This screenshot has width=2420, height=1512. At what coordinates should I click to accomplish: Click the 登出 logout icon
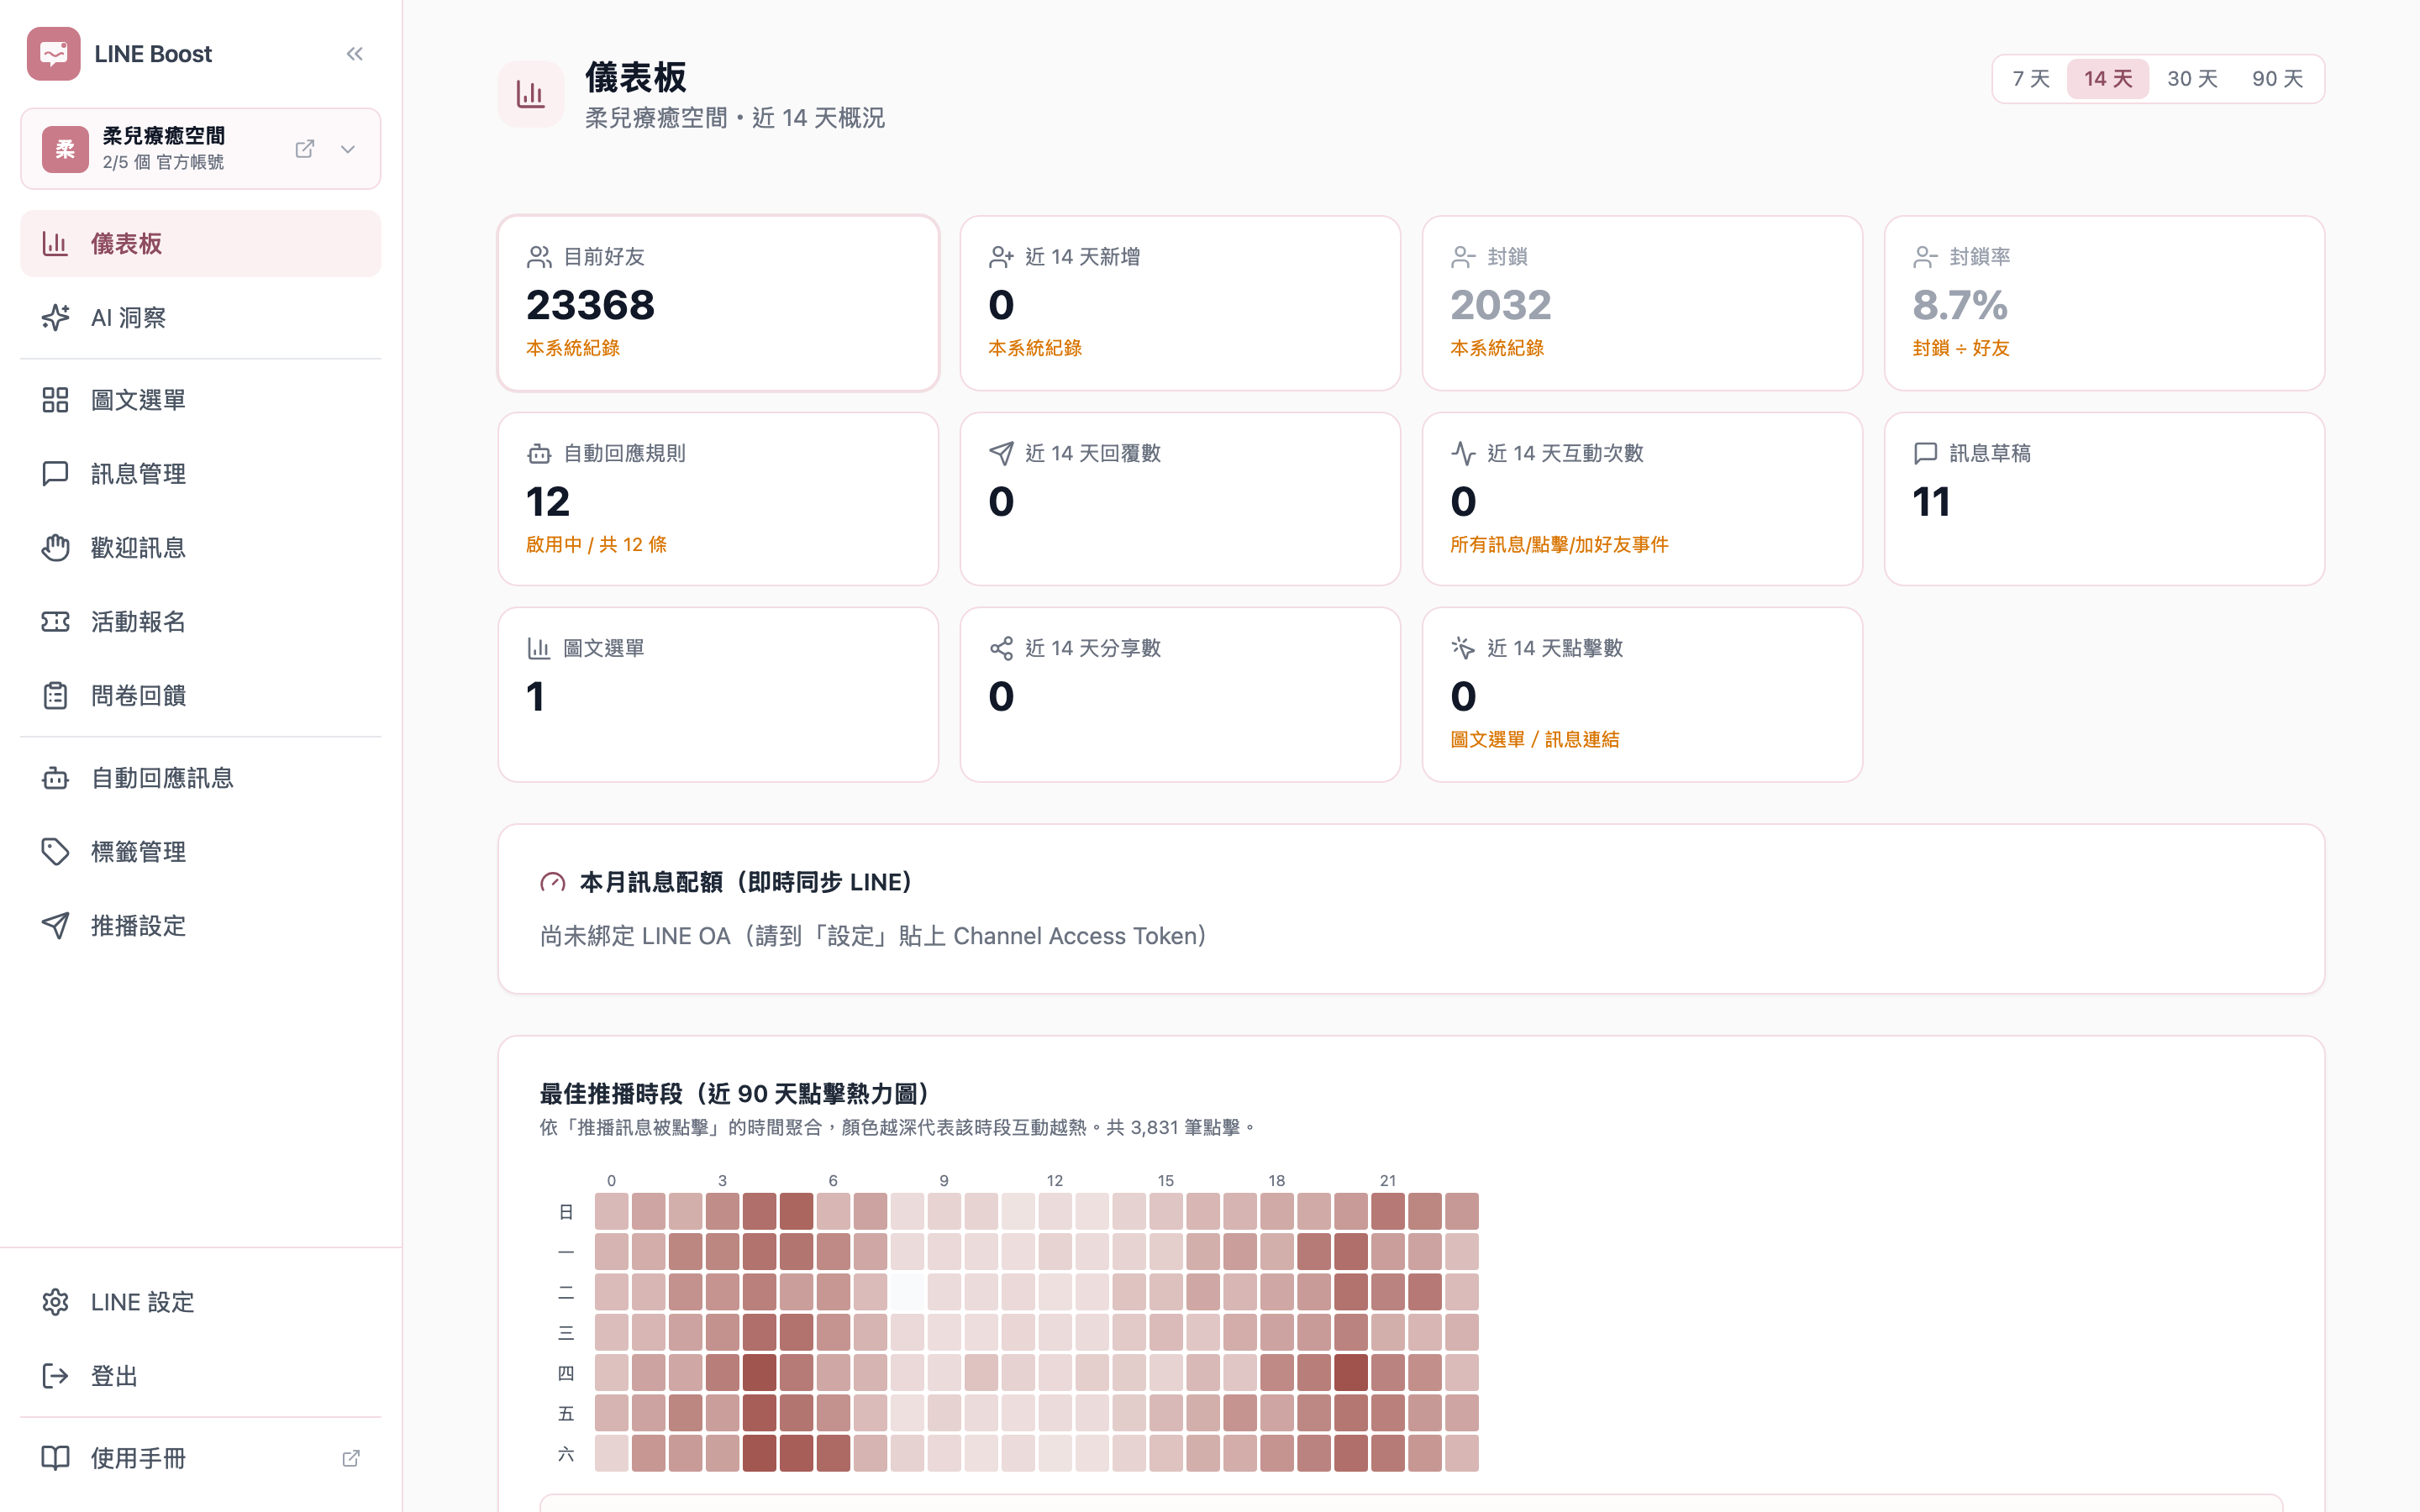pyautogui.click(x=55, y=1376)
